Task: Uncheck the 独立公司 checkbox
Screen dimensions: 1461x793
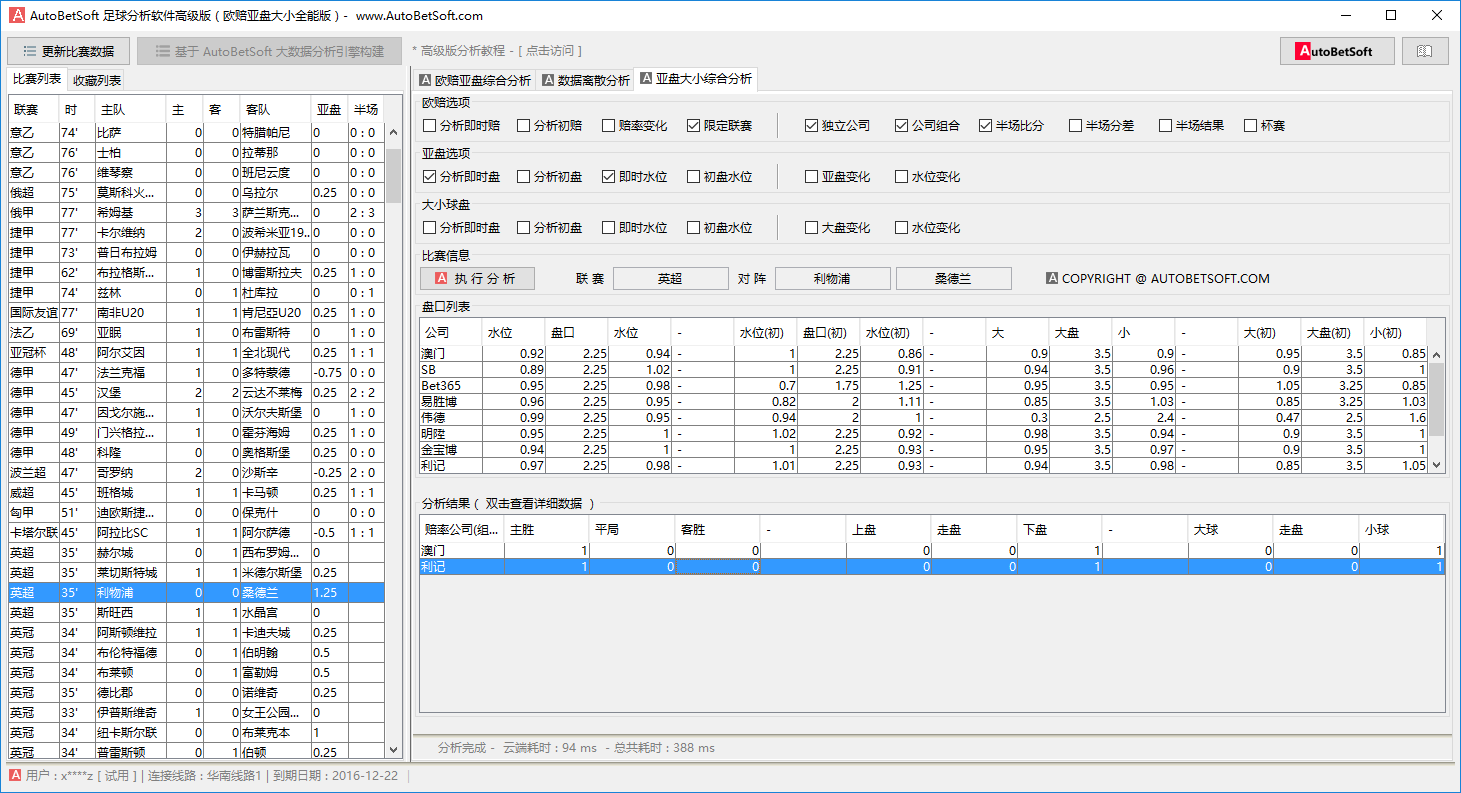Action: tap(838, 126)
